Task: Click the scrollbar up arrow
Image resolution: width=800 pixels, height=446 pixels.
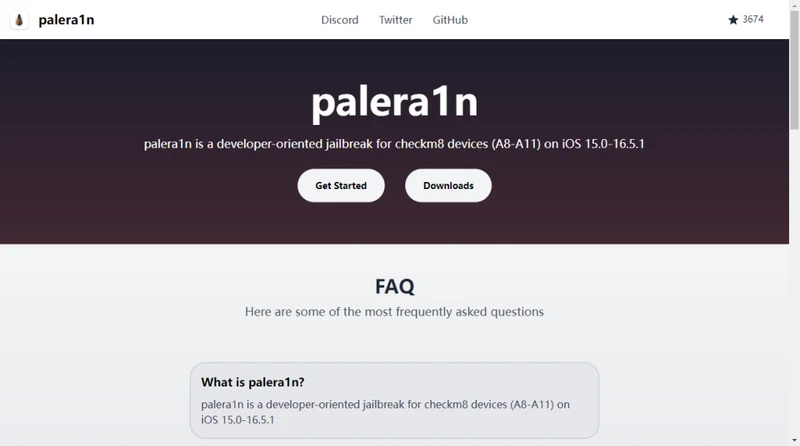Action: (794, 4)
